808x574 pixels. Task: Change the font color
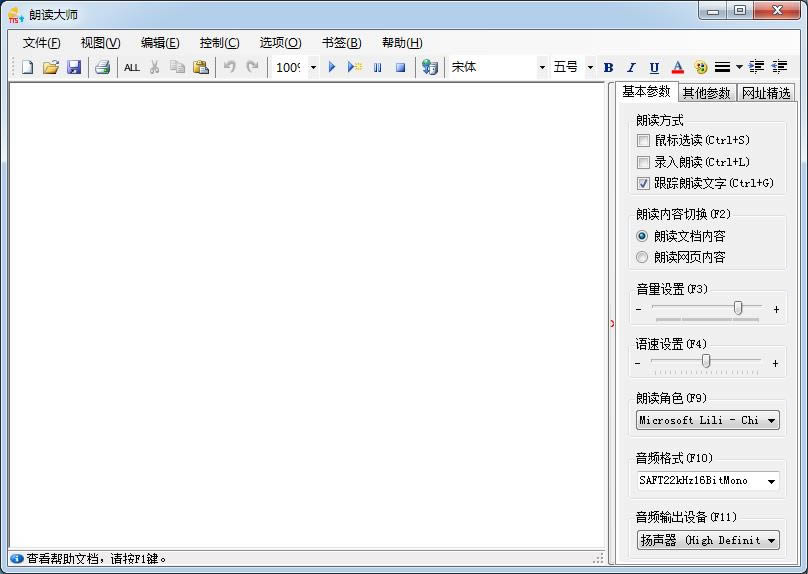pyautogui.click(x=678, y=67)
